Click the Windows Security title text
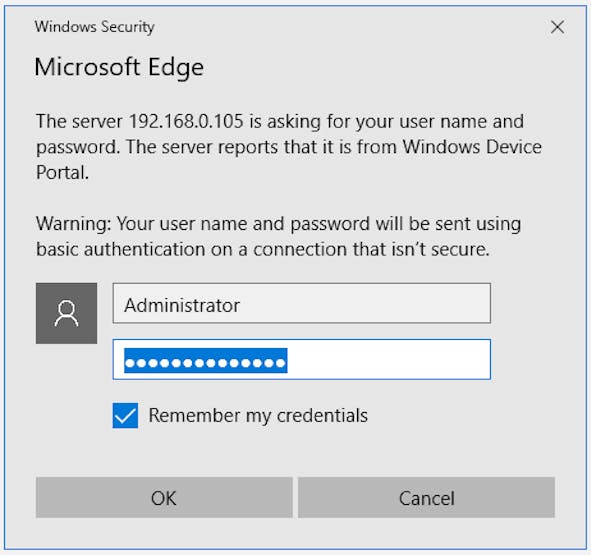This screenshot has width=591, height=555. pyautogui.click(x=95, y=27)
